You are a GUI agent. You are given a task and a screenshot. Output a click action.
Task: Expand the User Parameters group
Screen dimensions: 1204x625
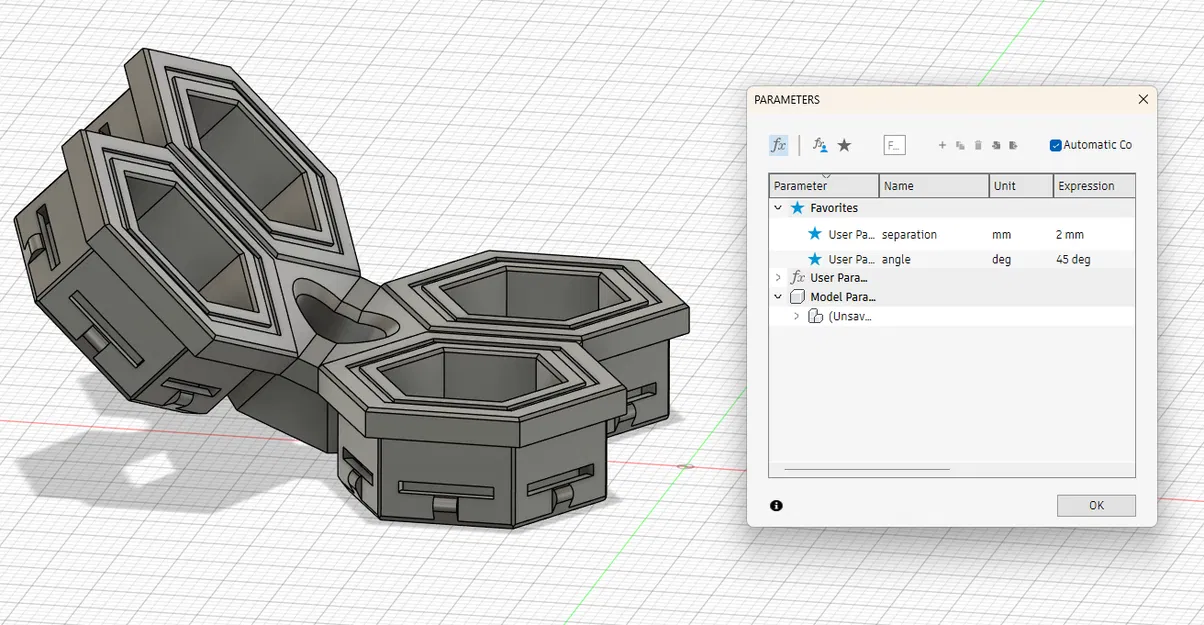tap(778, 277)
